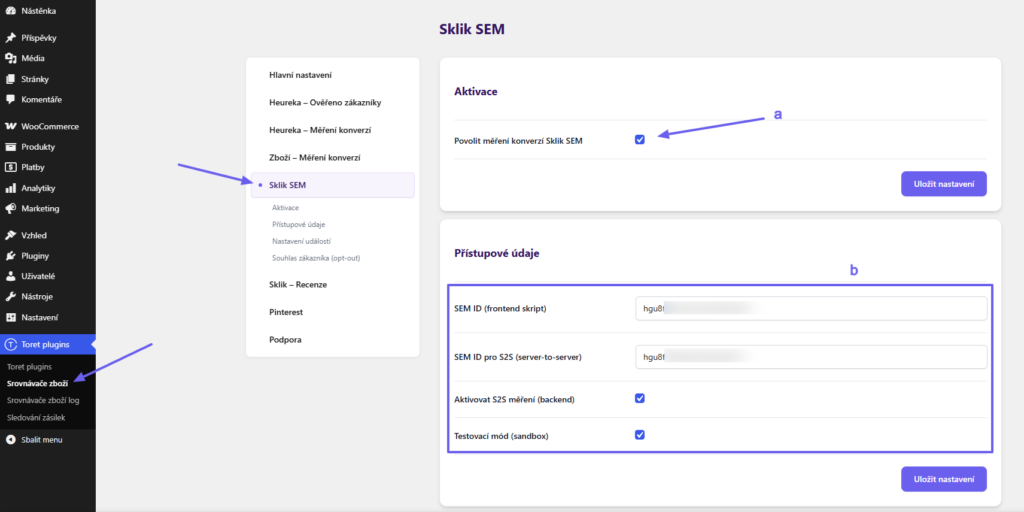Uncheck Testovací mód (sandbox) checkbox

coord(640,435)
